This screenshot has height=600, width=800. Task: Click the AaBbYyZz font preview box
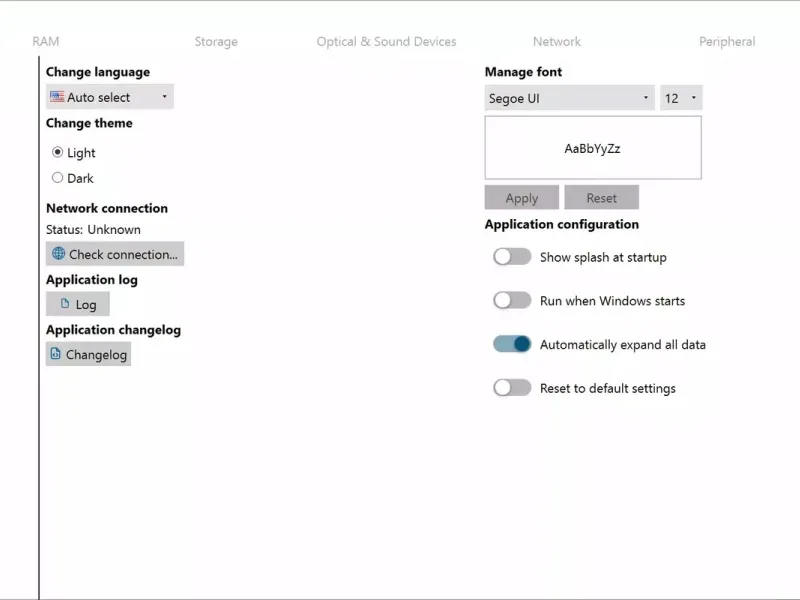click(x=593, y=148)
